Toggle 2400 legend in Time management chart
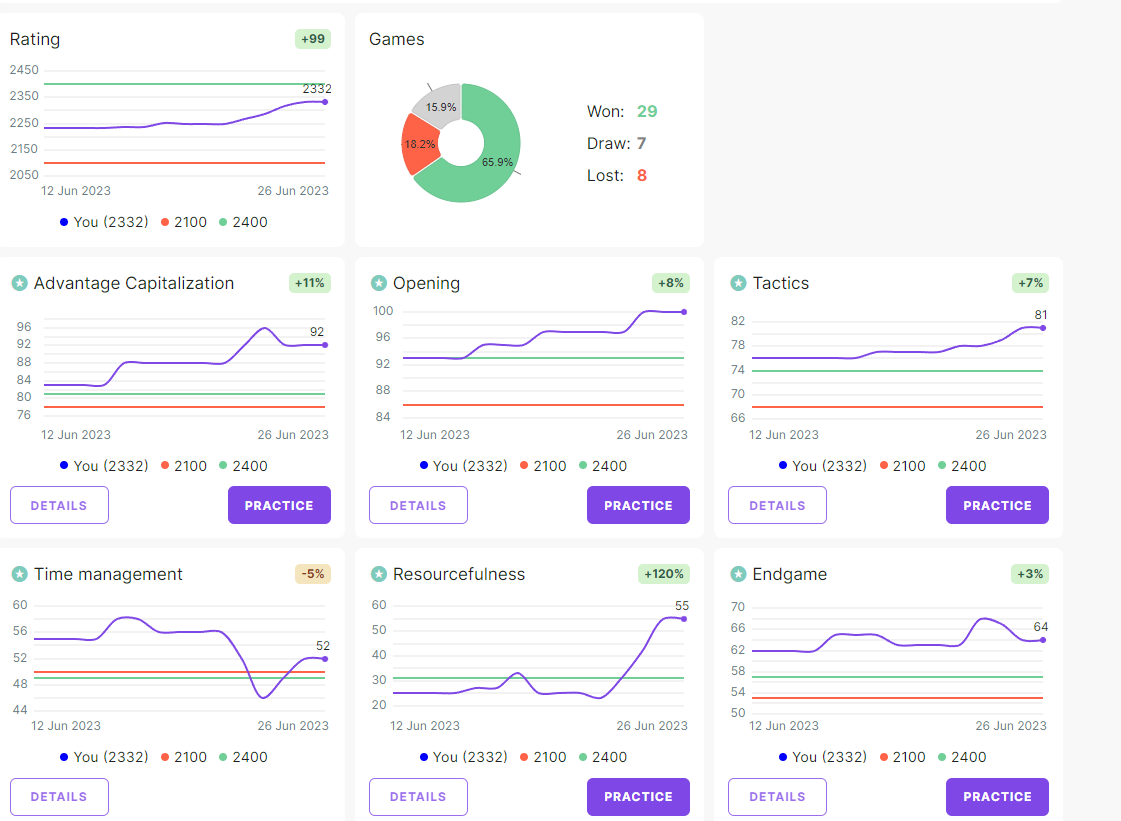The height and width of the screenshot is (821, 1121). click(243, 757)
